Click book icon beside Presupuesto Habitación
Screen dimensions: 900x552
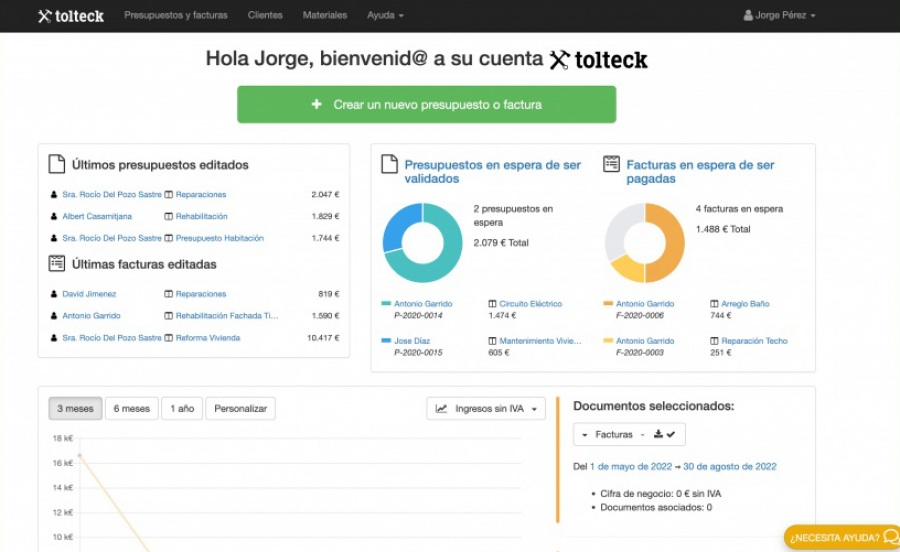click(169, 238)
